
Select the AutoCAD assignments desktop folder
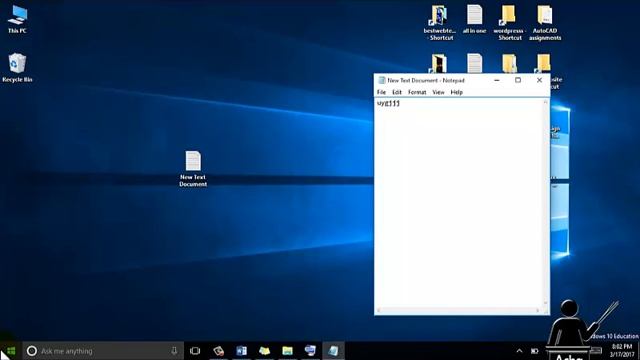545,23
